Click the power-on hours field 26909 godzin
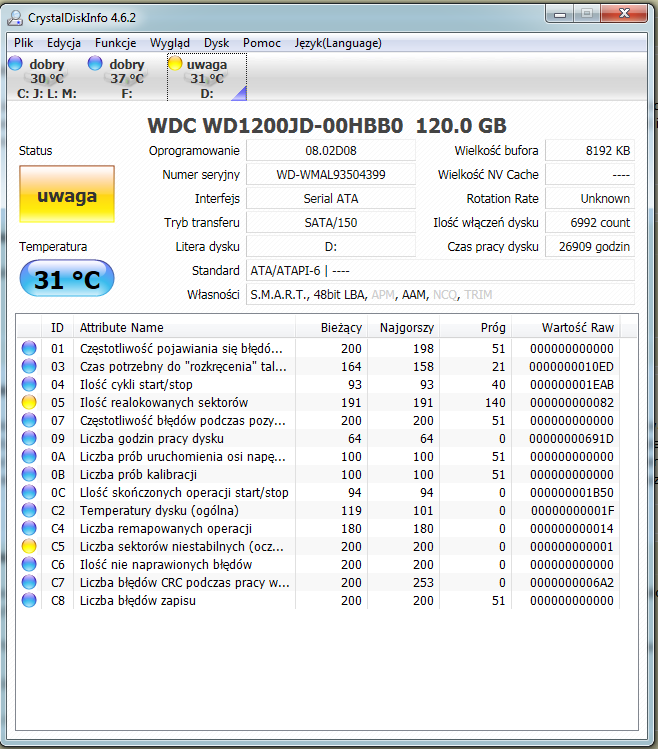Viewport: 658px width, 749px height. (590, 247)
